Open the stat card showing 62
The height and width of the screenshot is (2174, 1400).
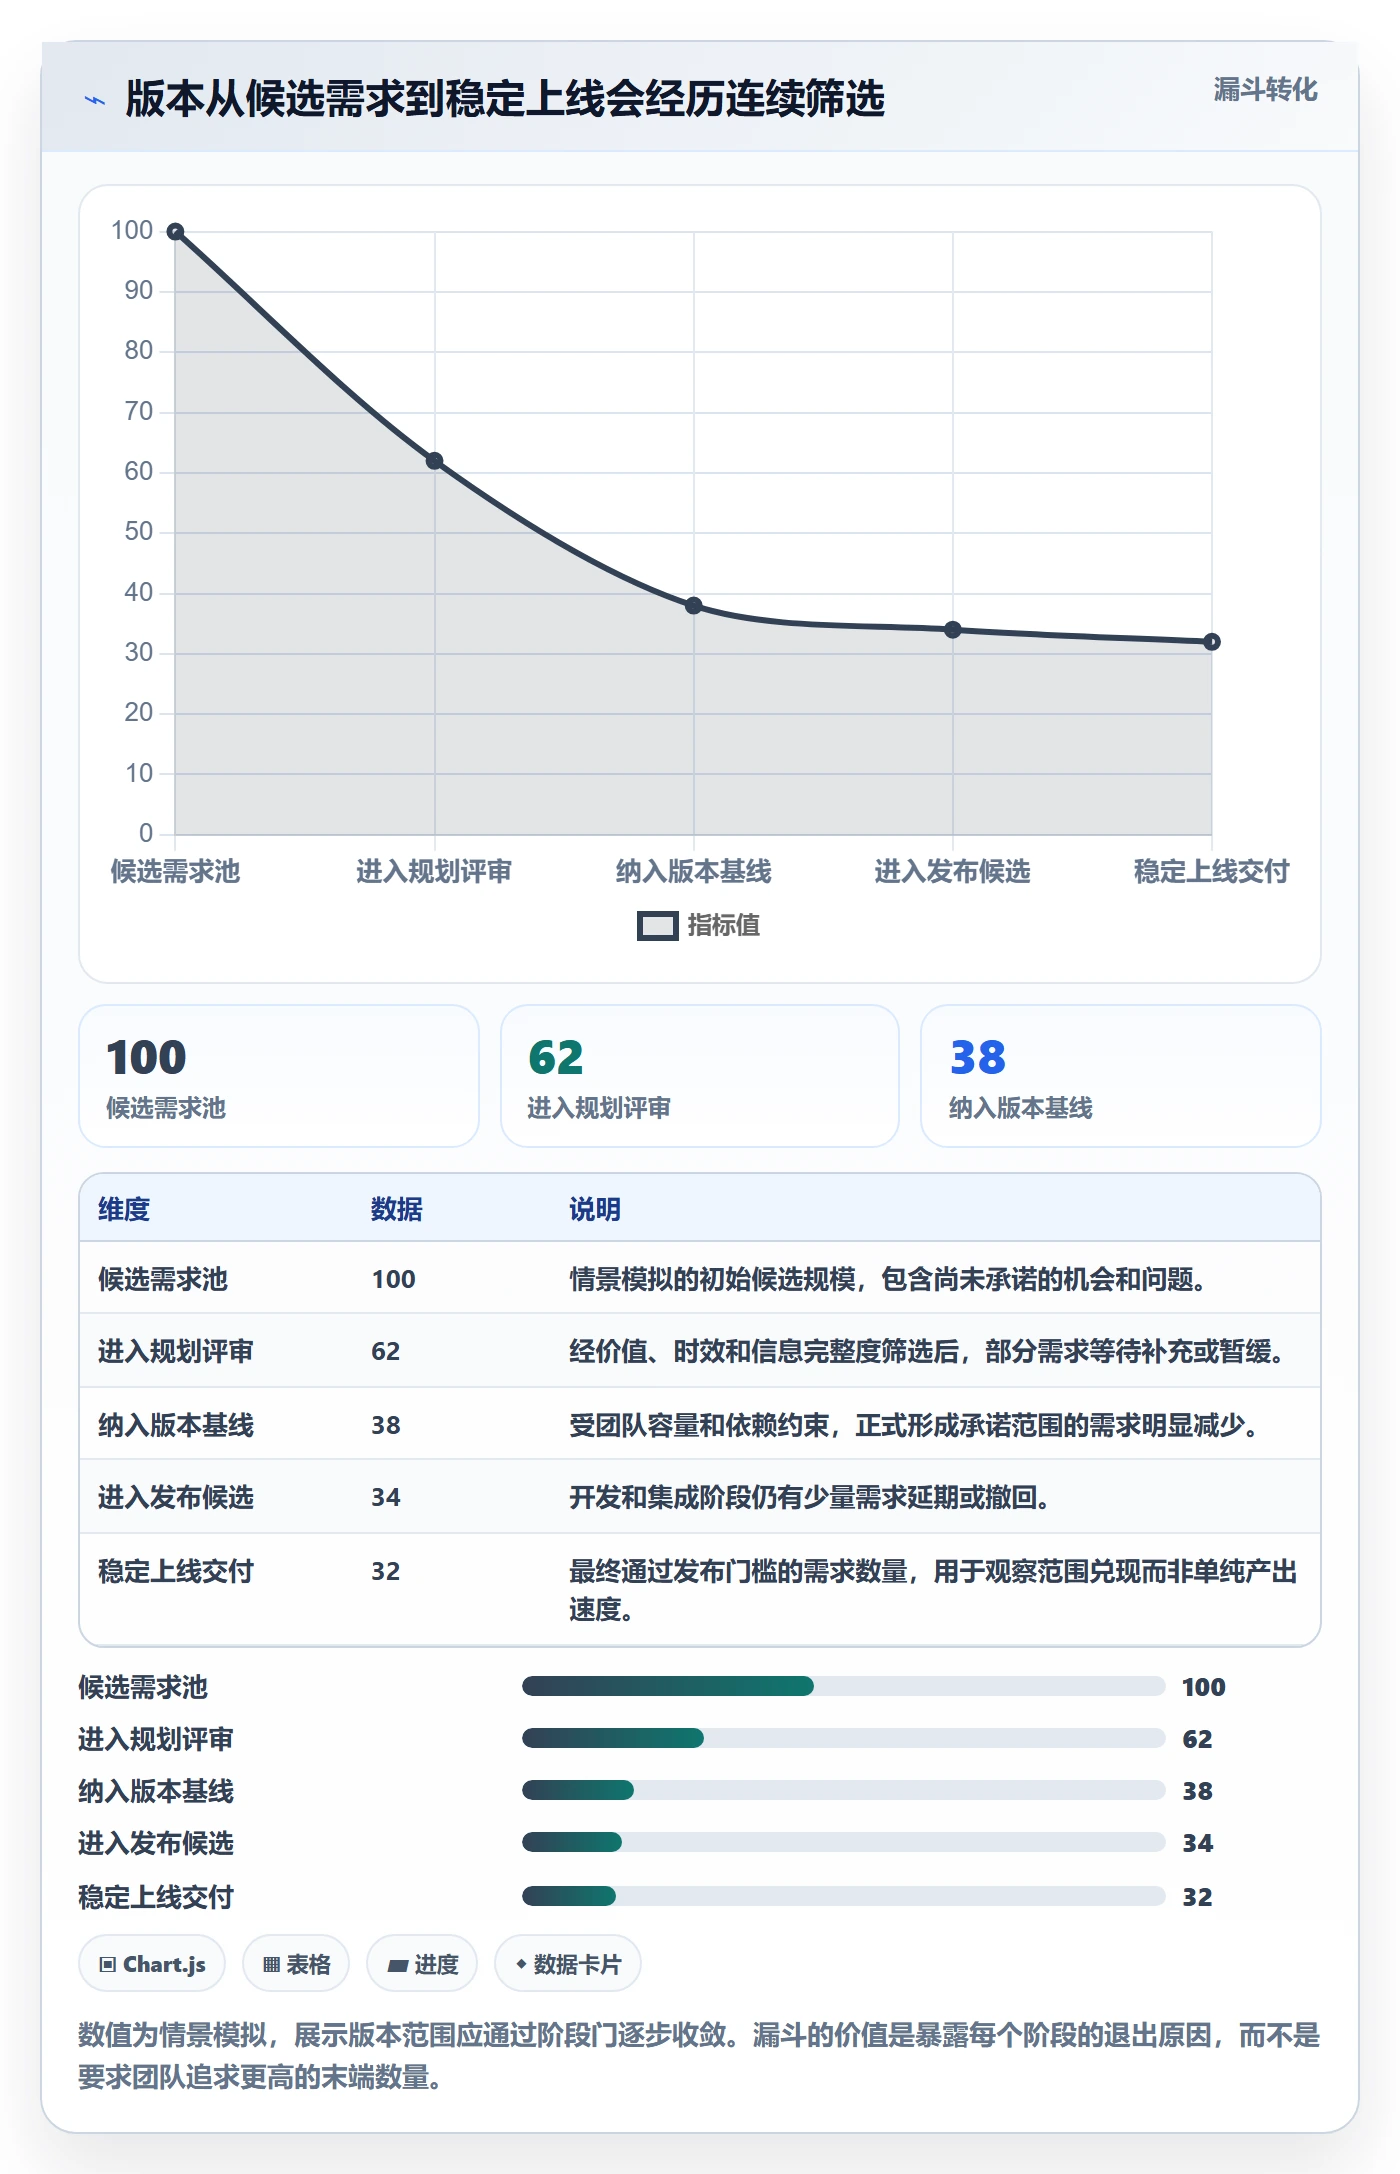(x=700, y=1076)
